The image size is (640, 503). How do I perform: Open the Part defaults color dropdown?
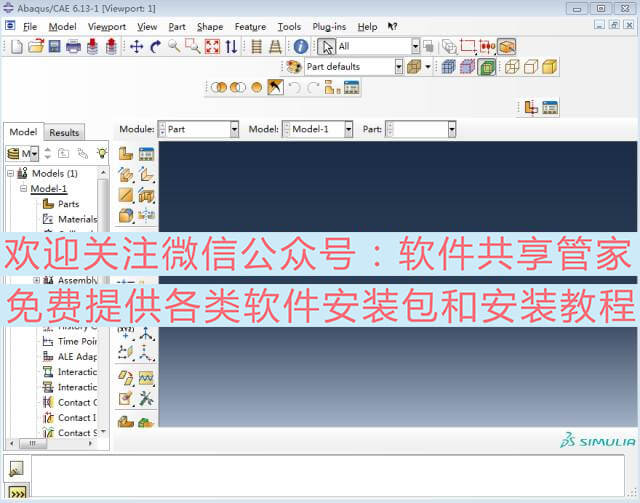(399, 67)
